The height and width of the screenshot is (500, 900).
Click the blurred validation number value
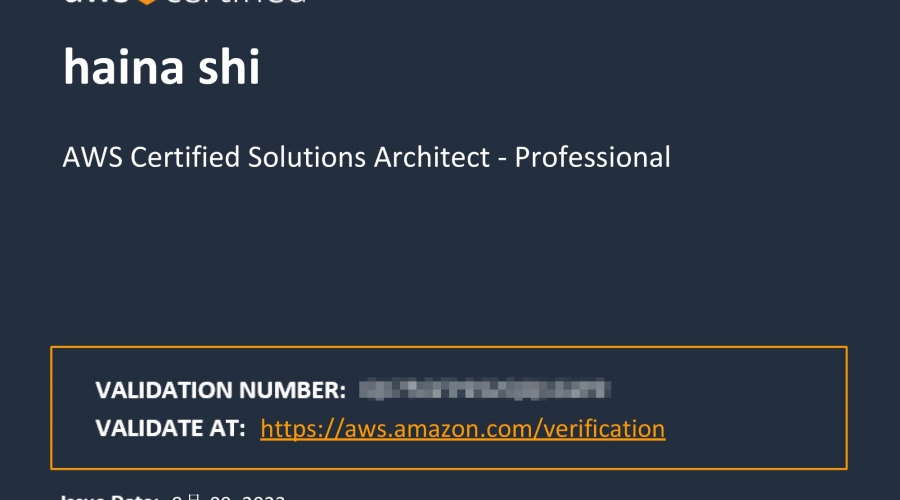tap(484, 389)
